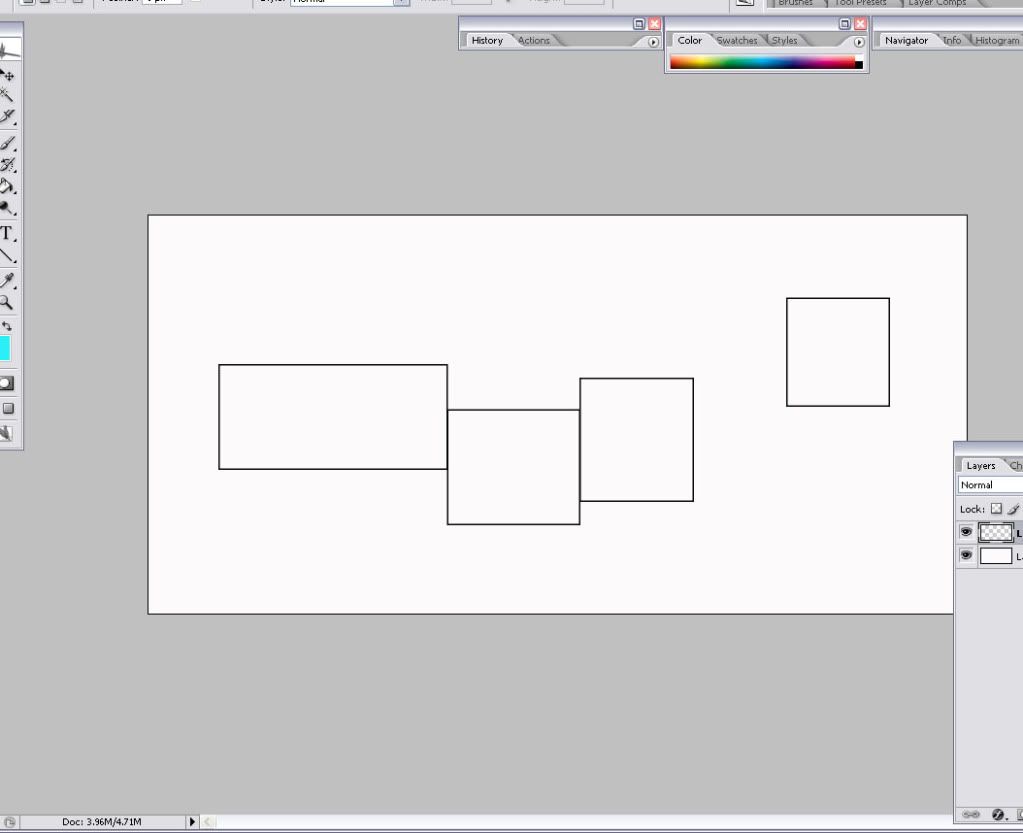The width and height of the screenshot is (1023, 833).
Task: Open the Color panel options menu
Action: point(859,42)
